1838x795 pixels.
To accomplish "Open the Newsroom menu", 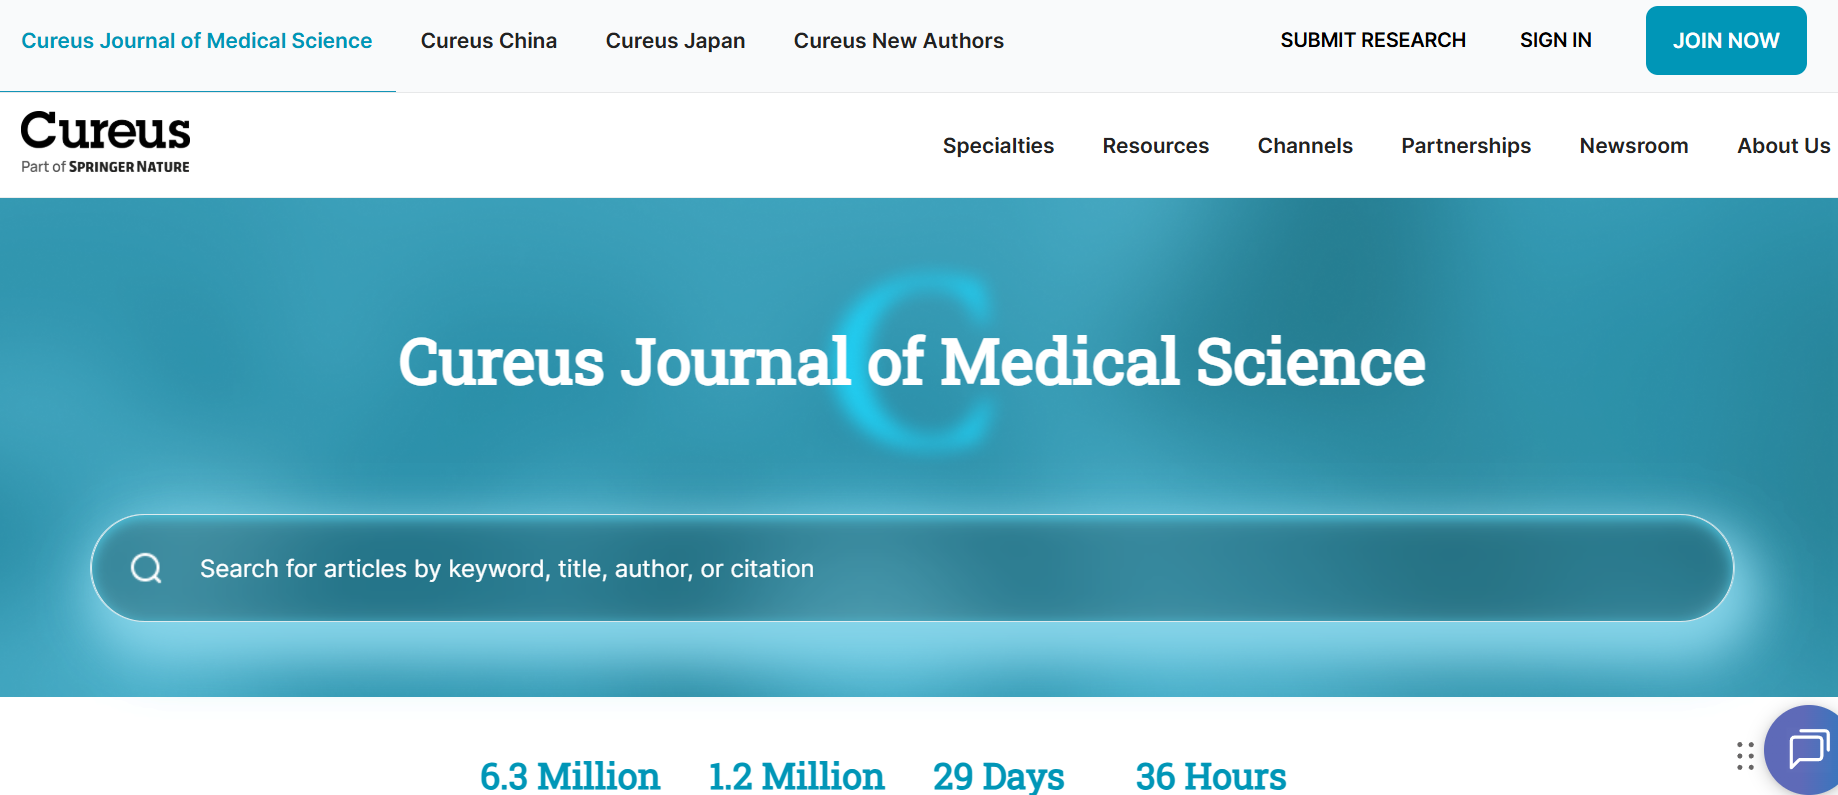I will (1633, 146).
